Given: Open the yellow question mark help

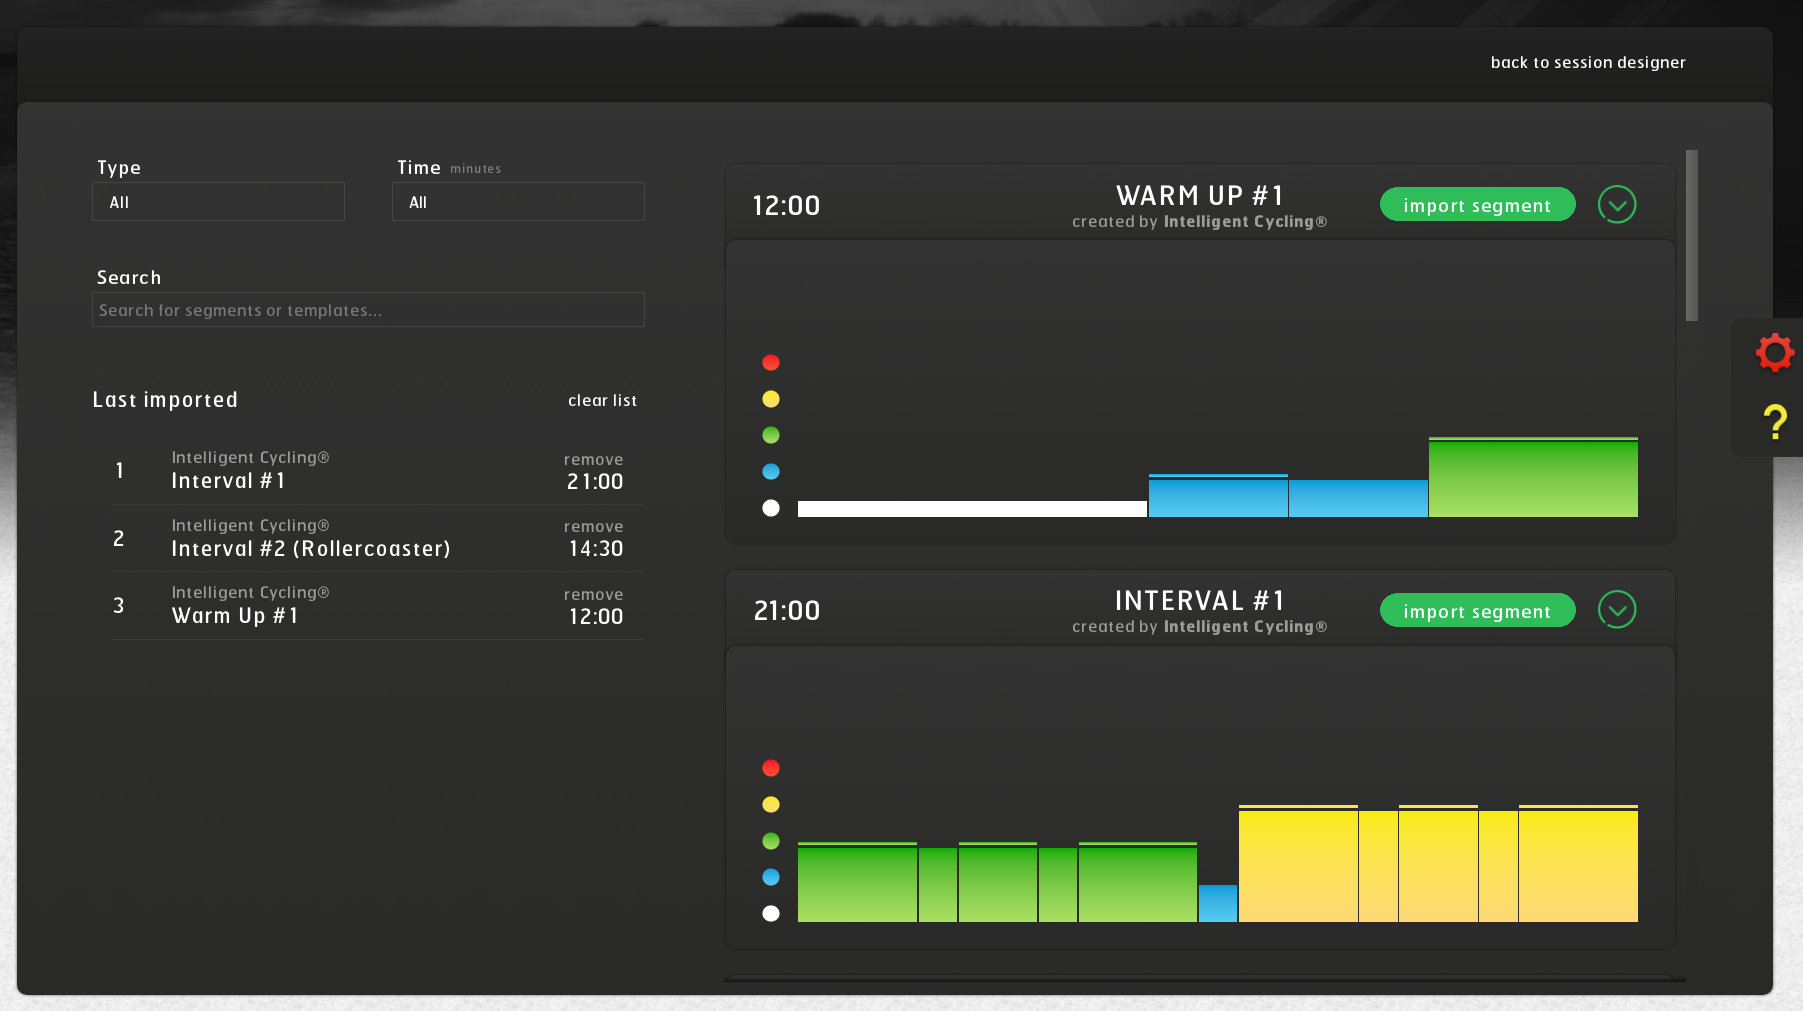Looking at the screenshot, I should [1775, 422].
